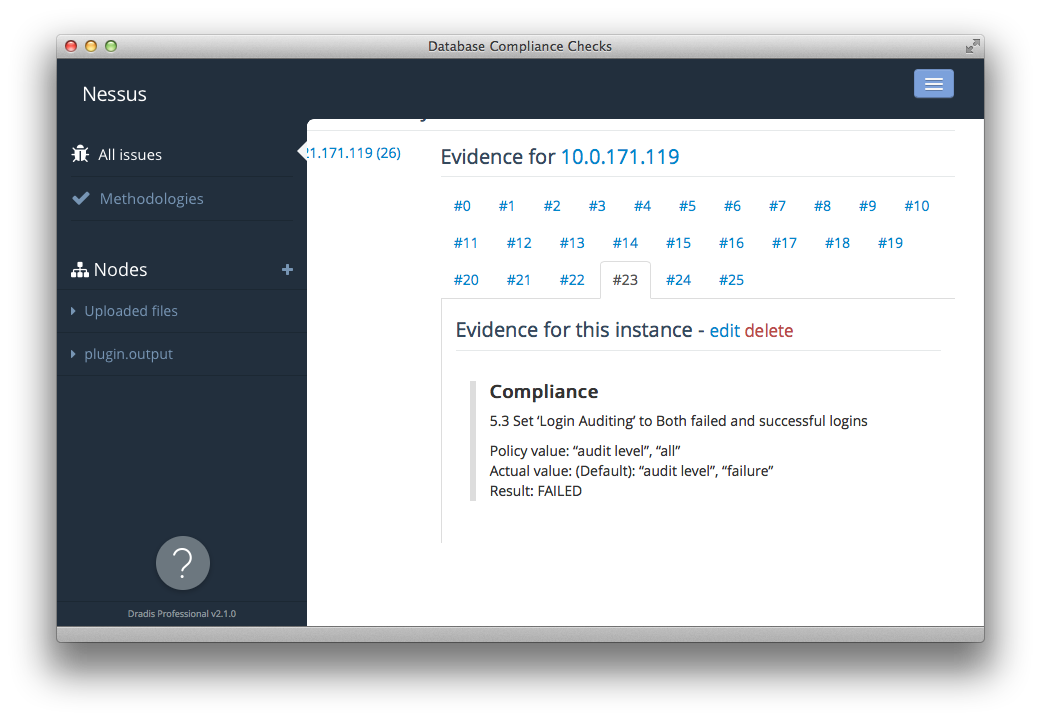
Task: Click the question mark help icon
Action: click(182, 562)
